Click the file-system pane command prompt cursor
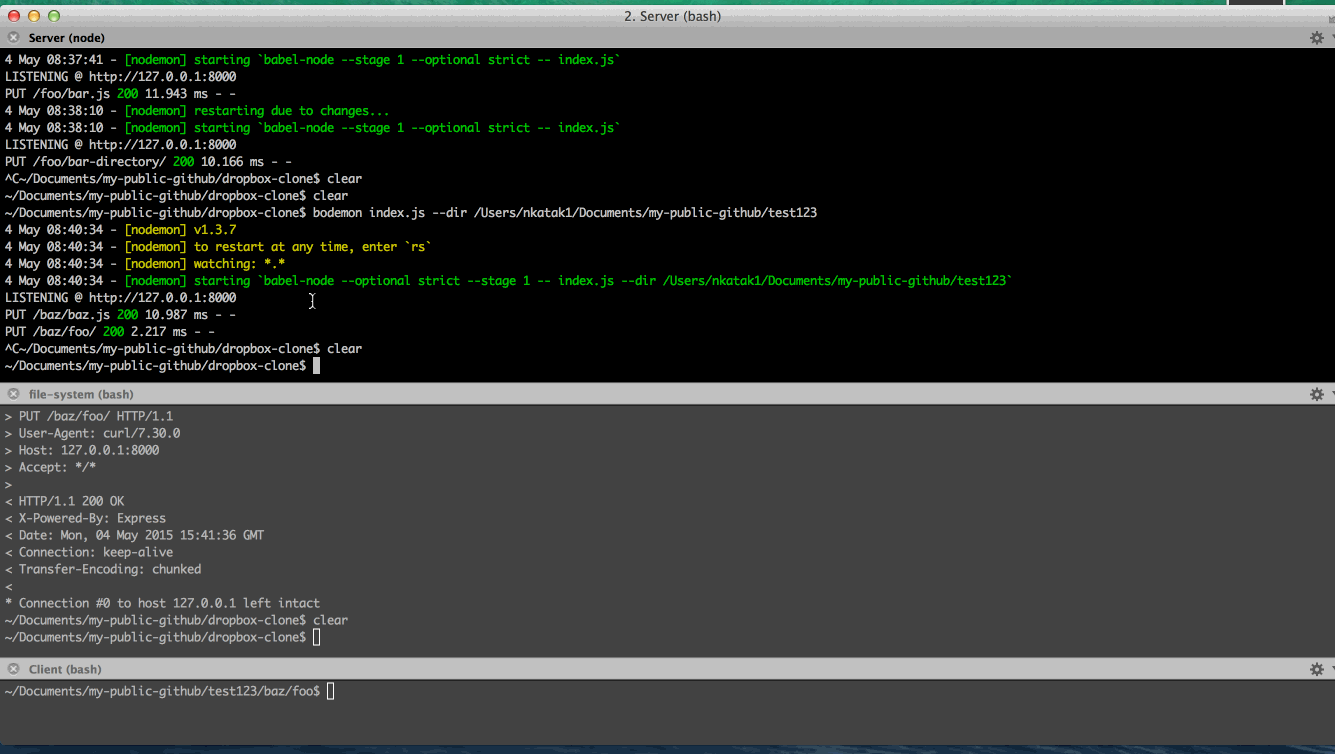The height and width of the screenshot is (754, 1335). (315, 637)
